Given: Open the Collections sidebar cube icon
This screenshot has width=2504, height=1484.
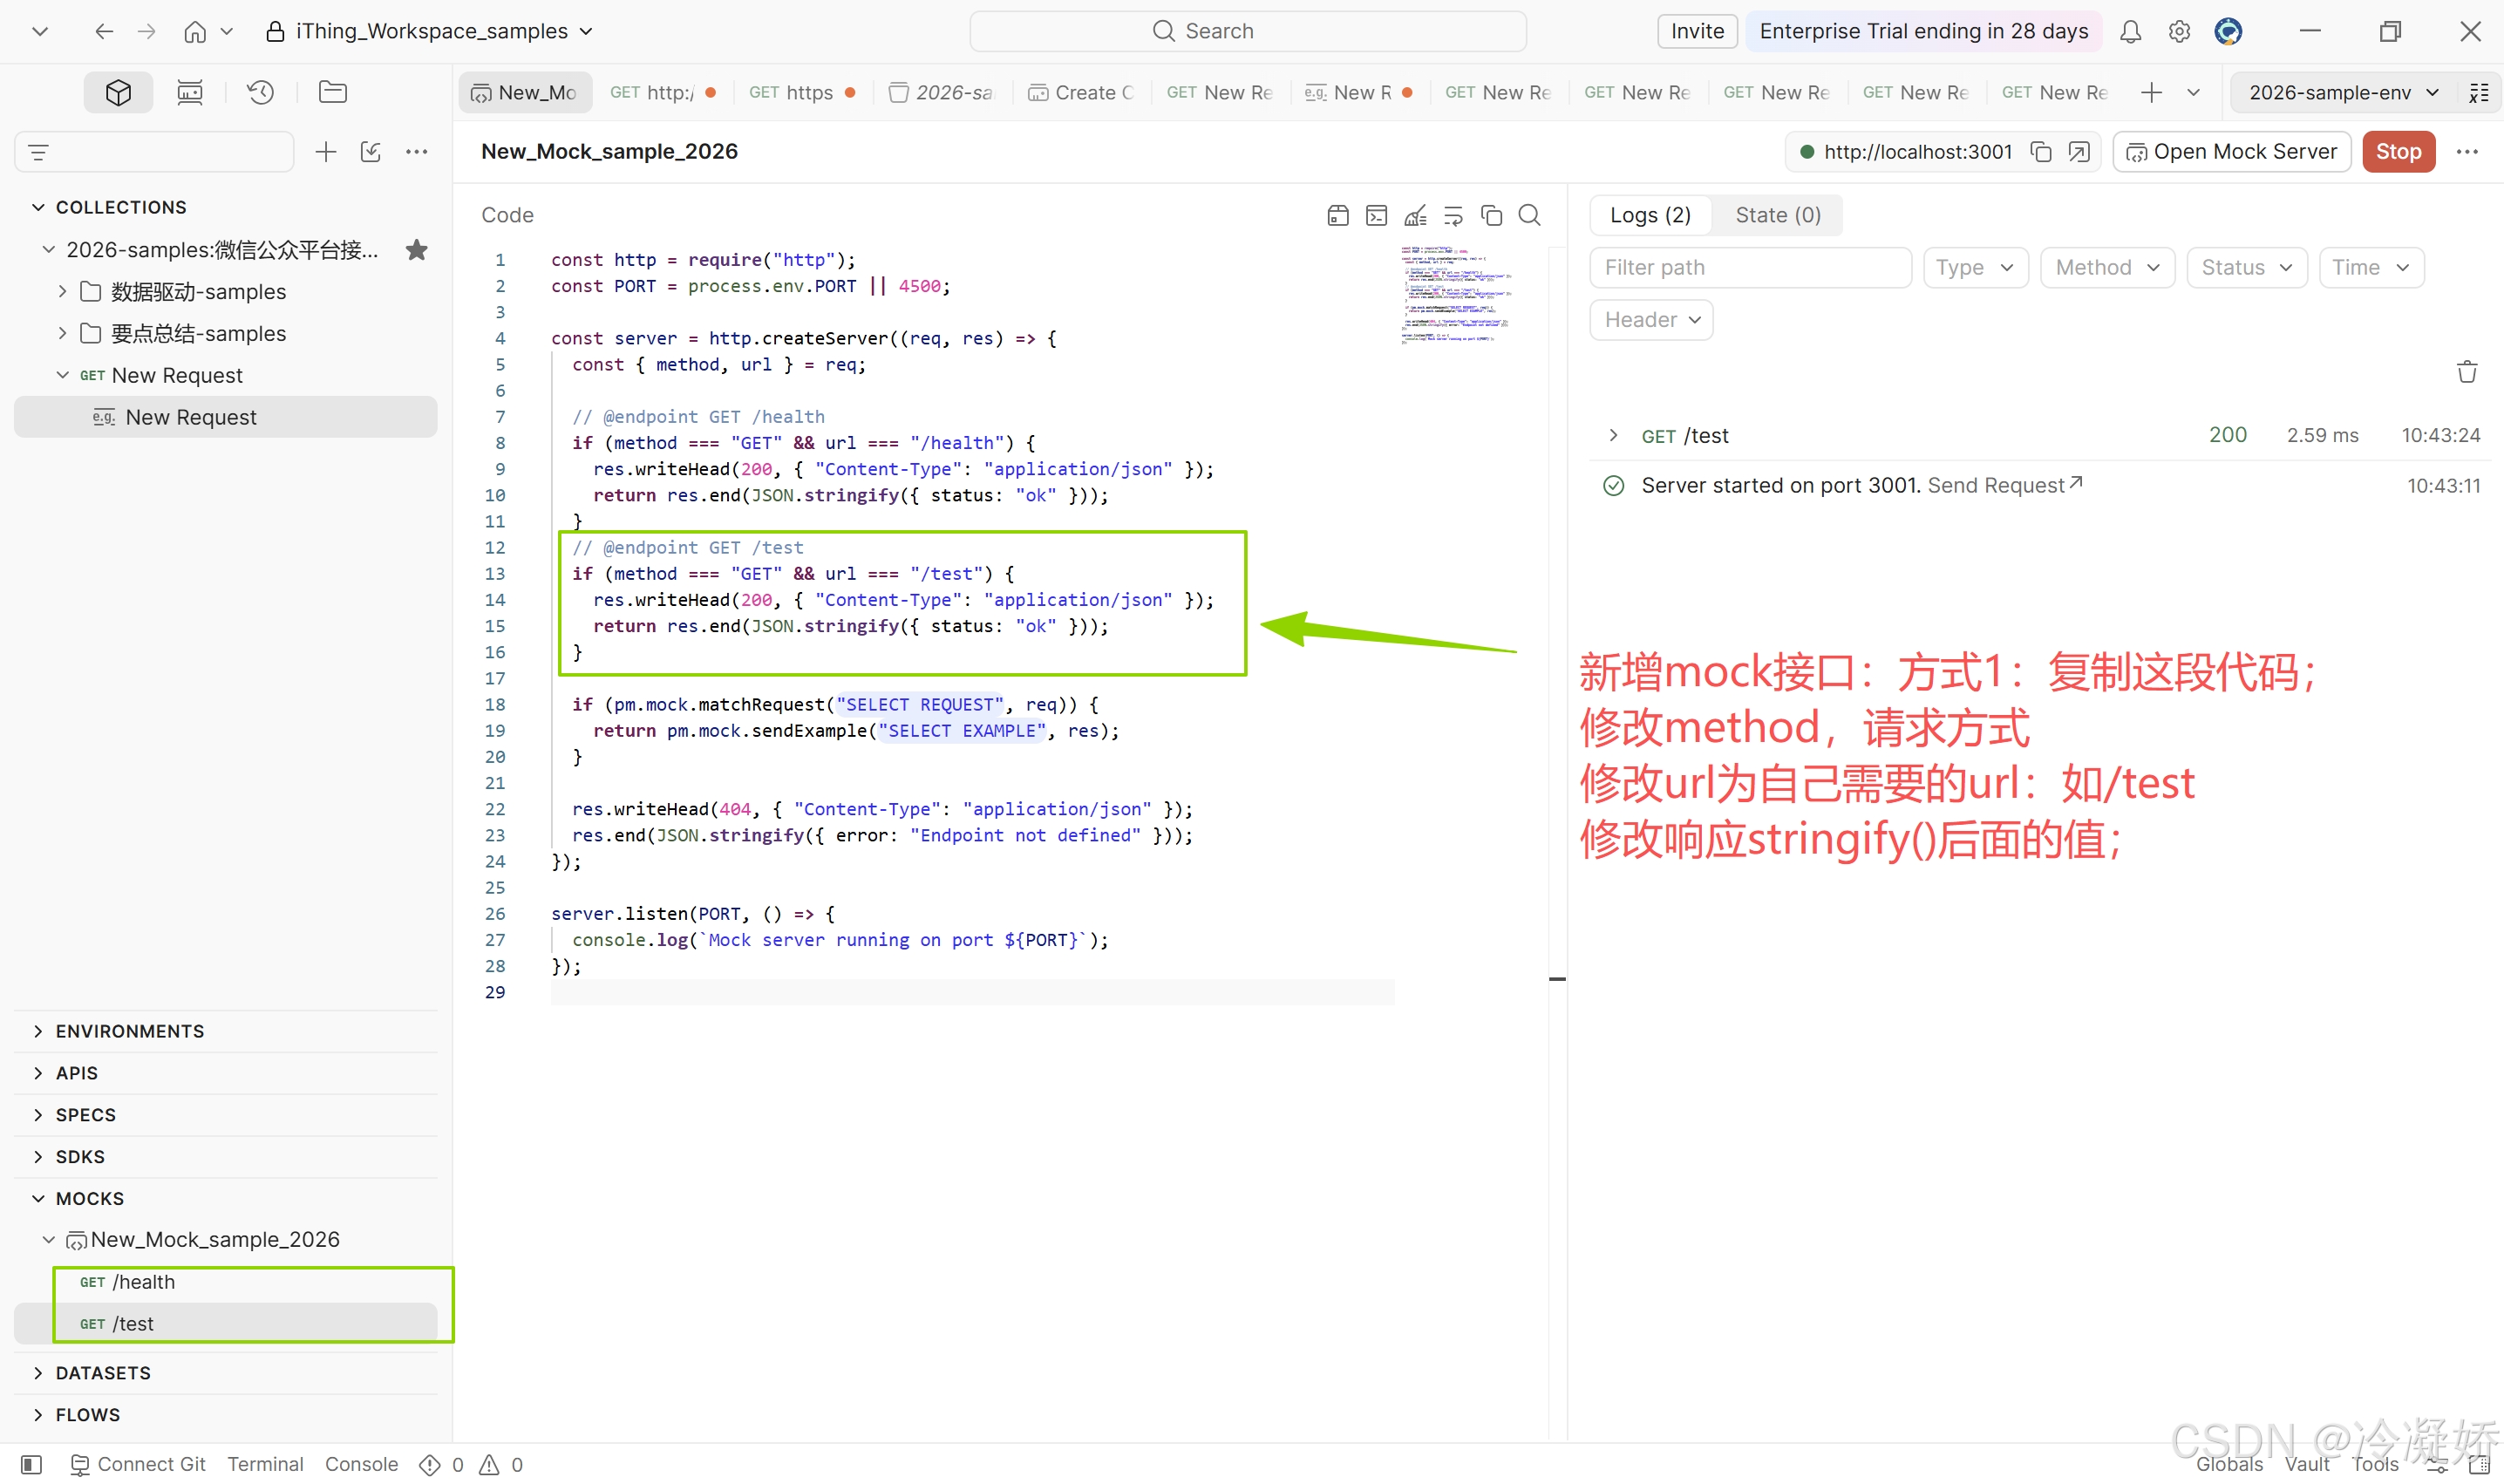Looking at the screenshot, I should [118, 92].
